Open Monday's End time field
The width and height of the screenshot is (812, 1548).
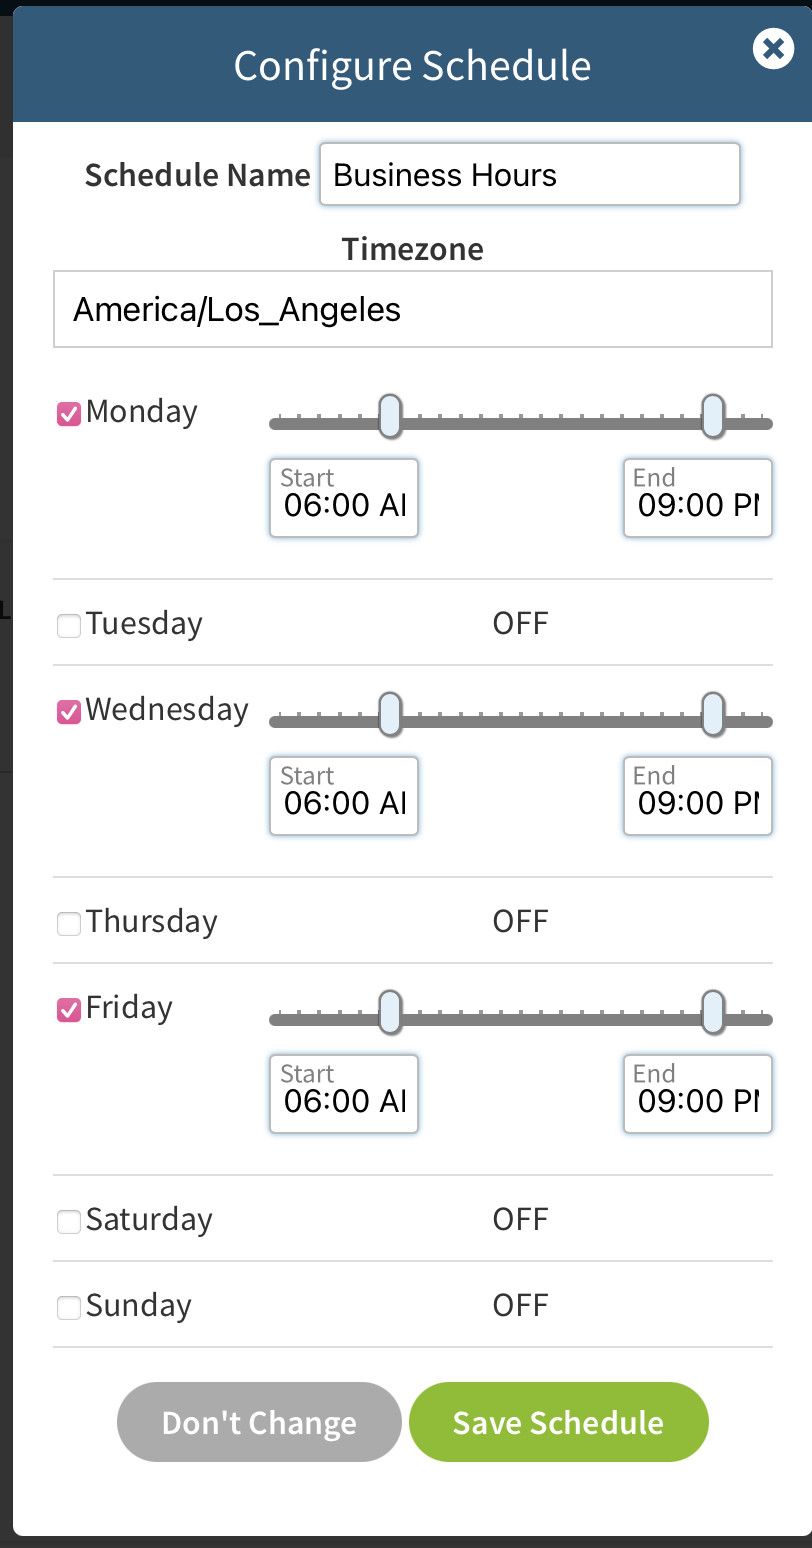[697, 499]
